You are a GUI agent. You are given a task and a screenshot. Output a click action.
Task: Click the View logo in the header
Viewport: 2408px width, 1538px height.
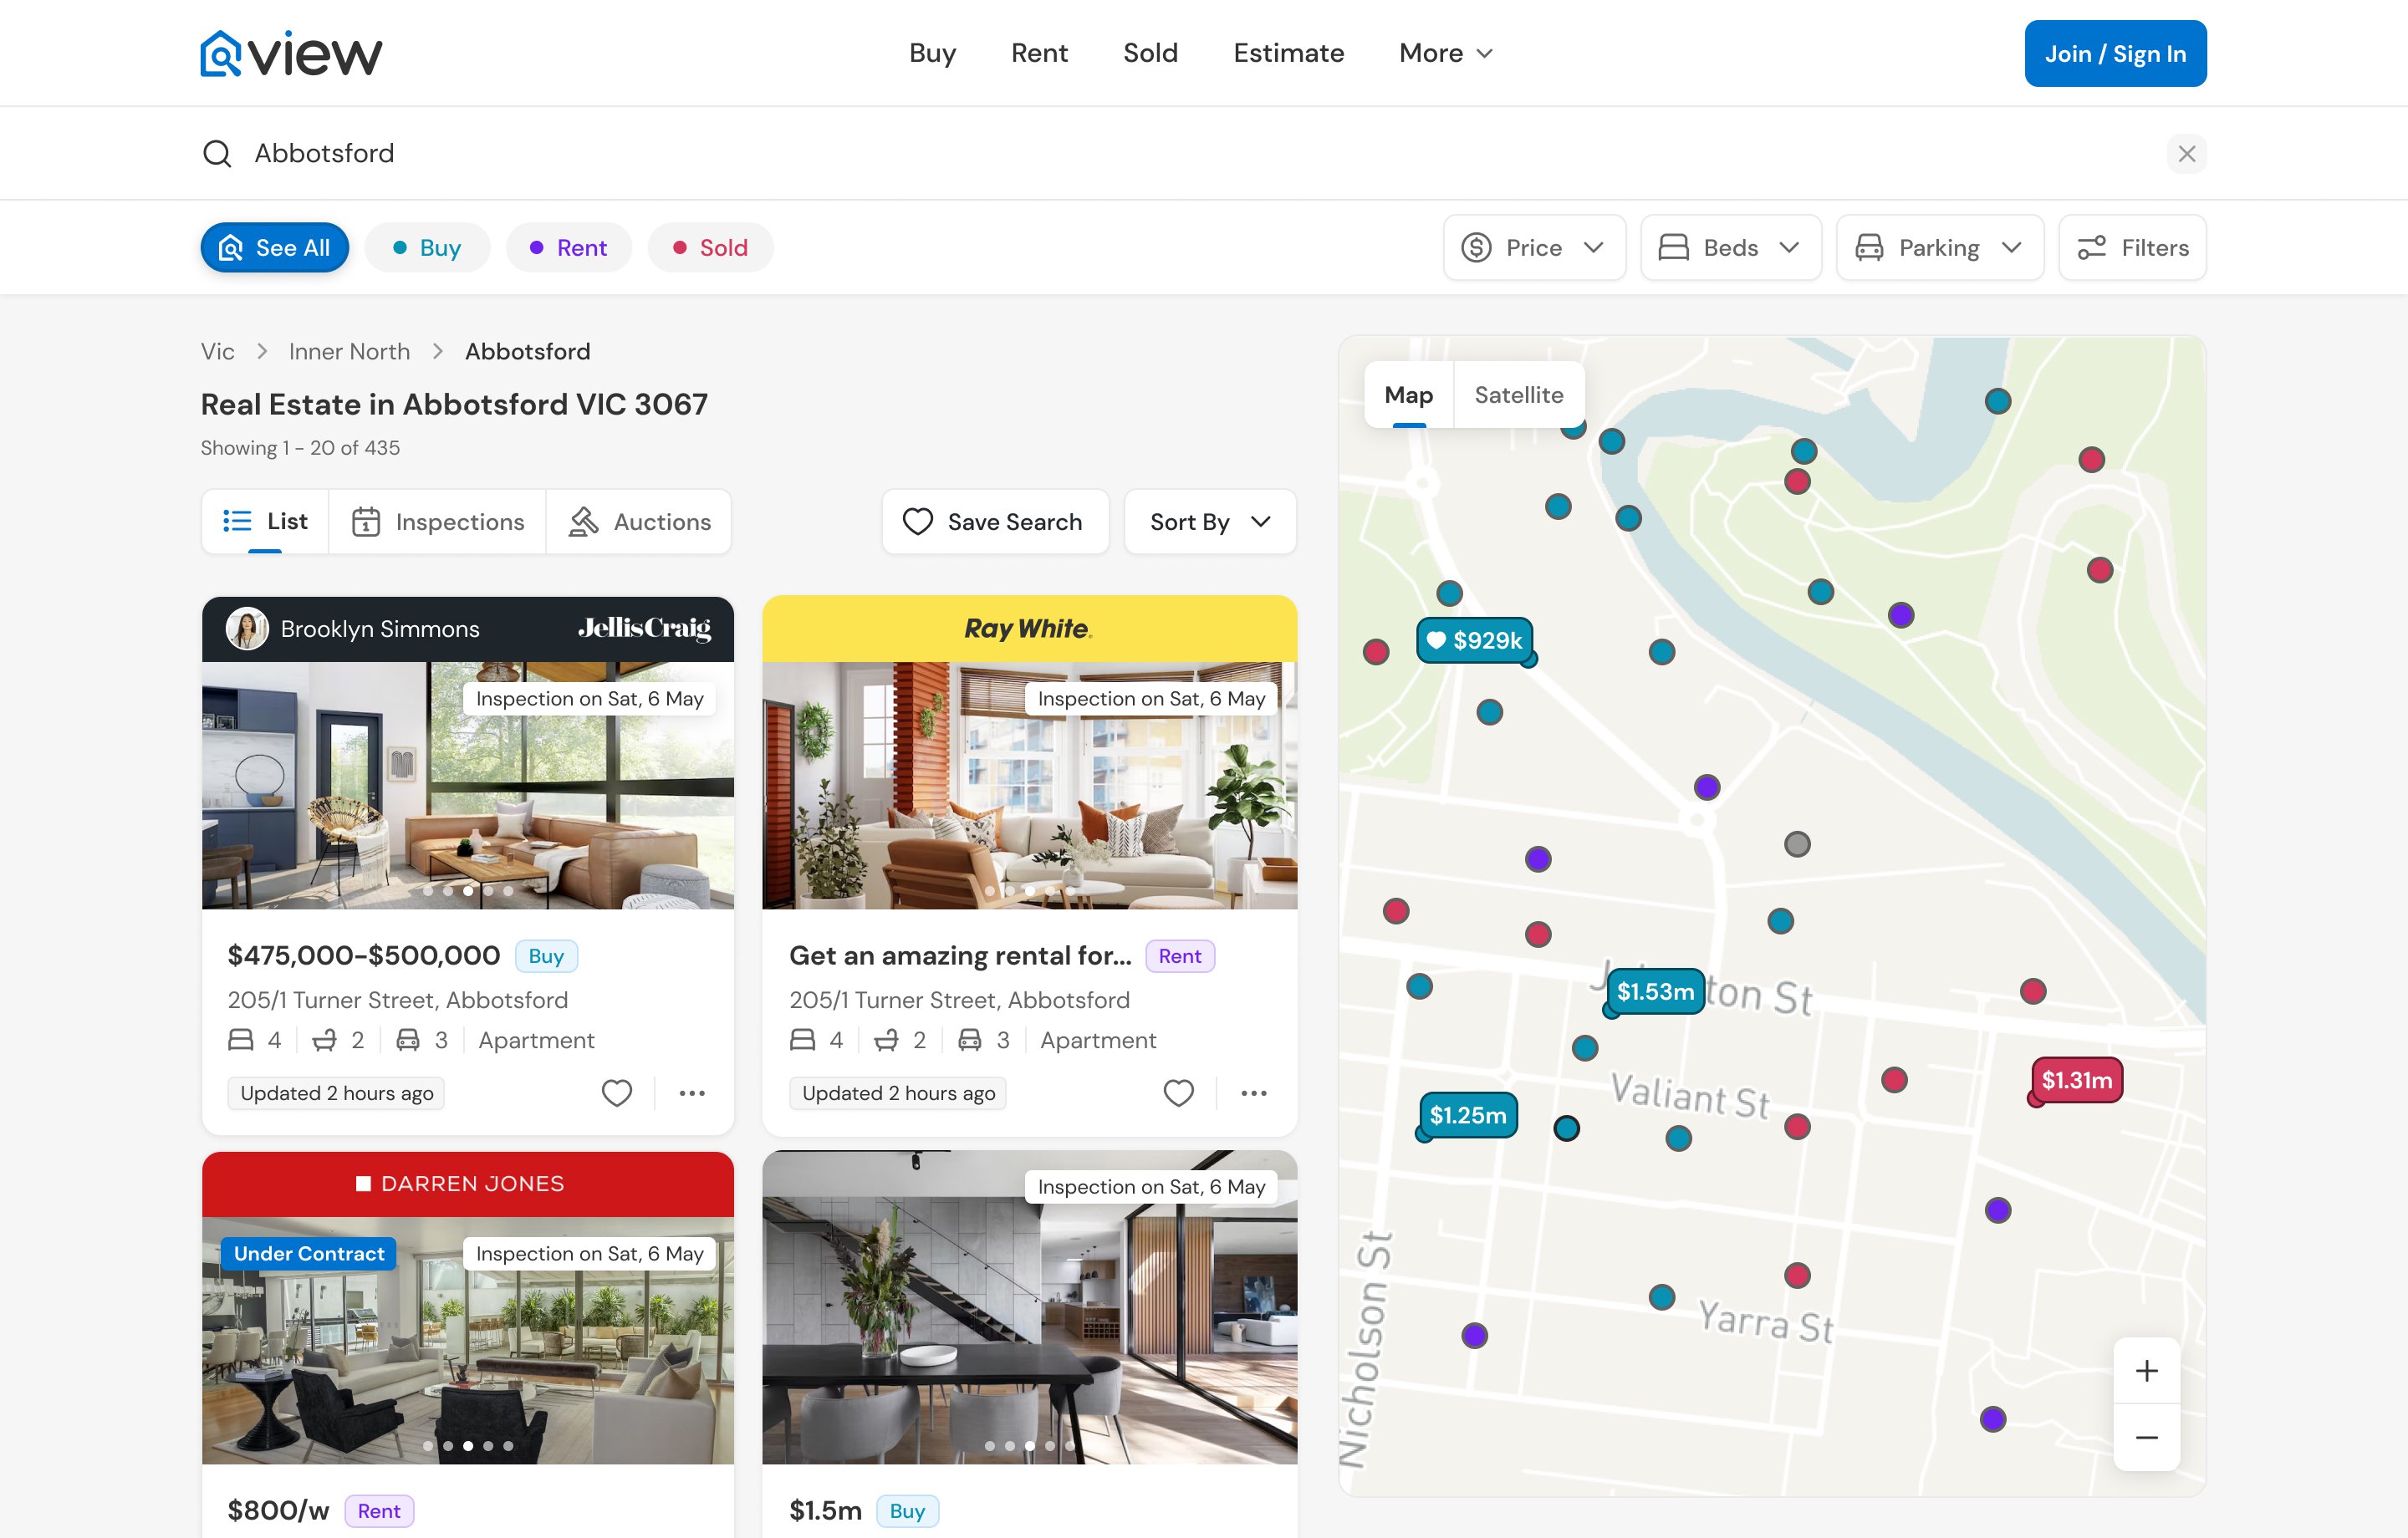click(x=291, y=53)
